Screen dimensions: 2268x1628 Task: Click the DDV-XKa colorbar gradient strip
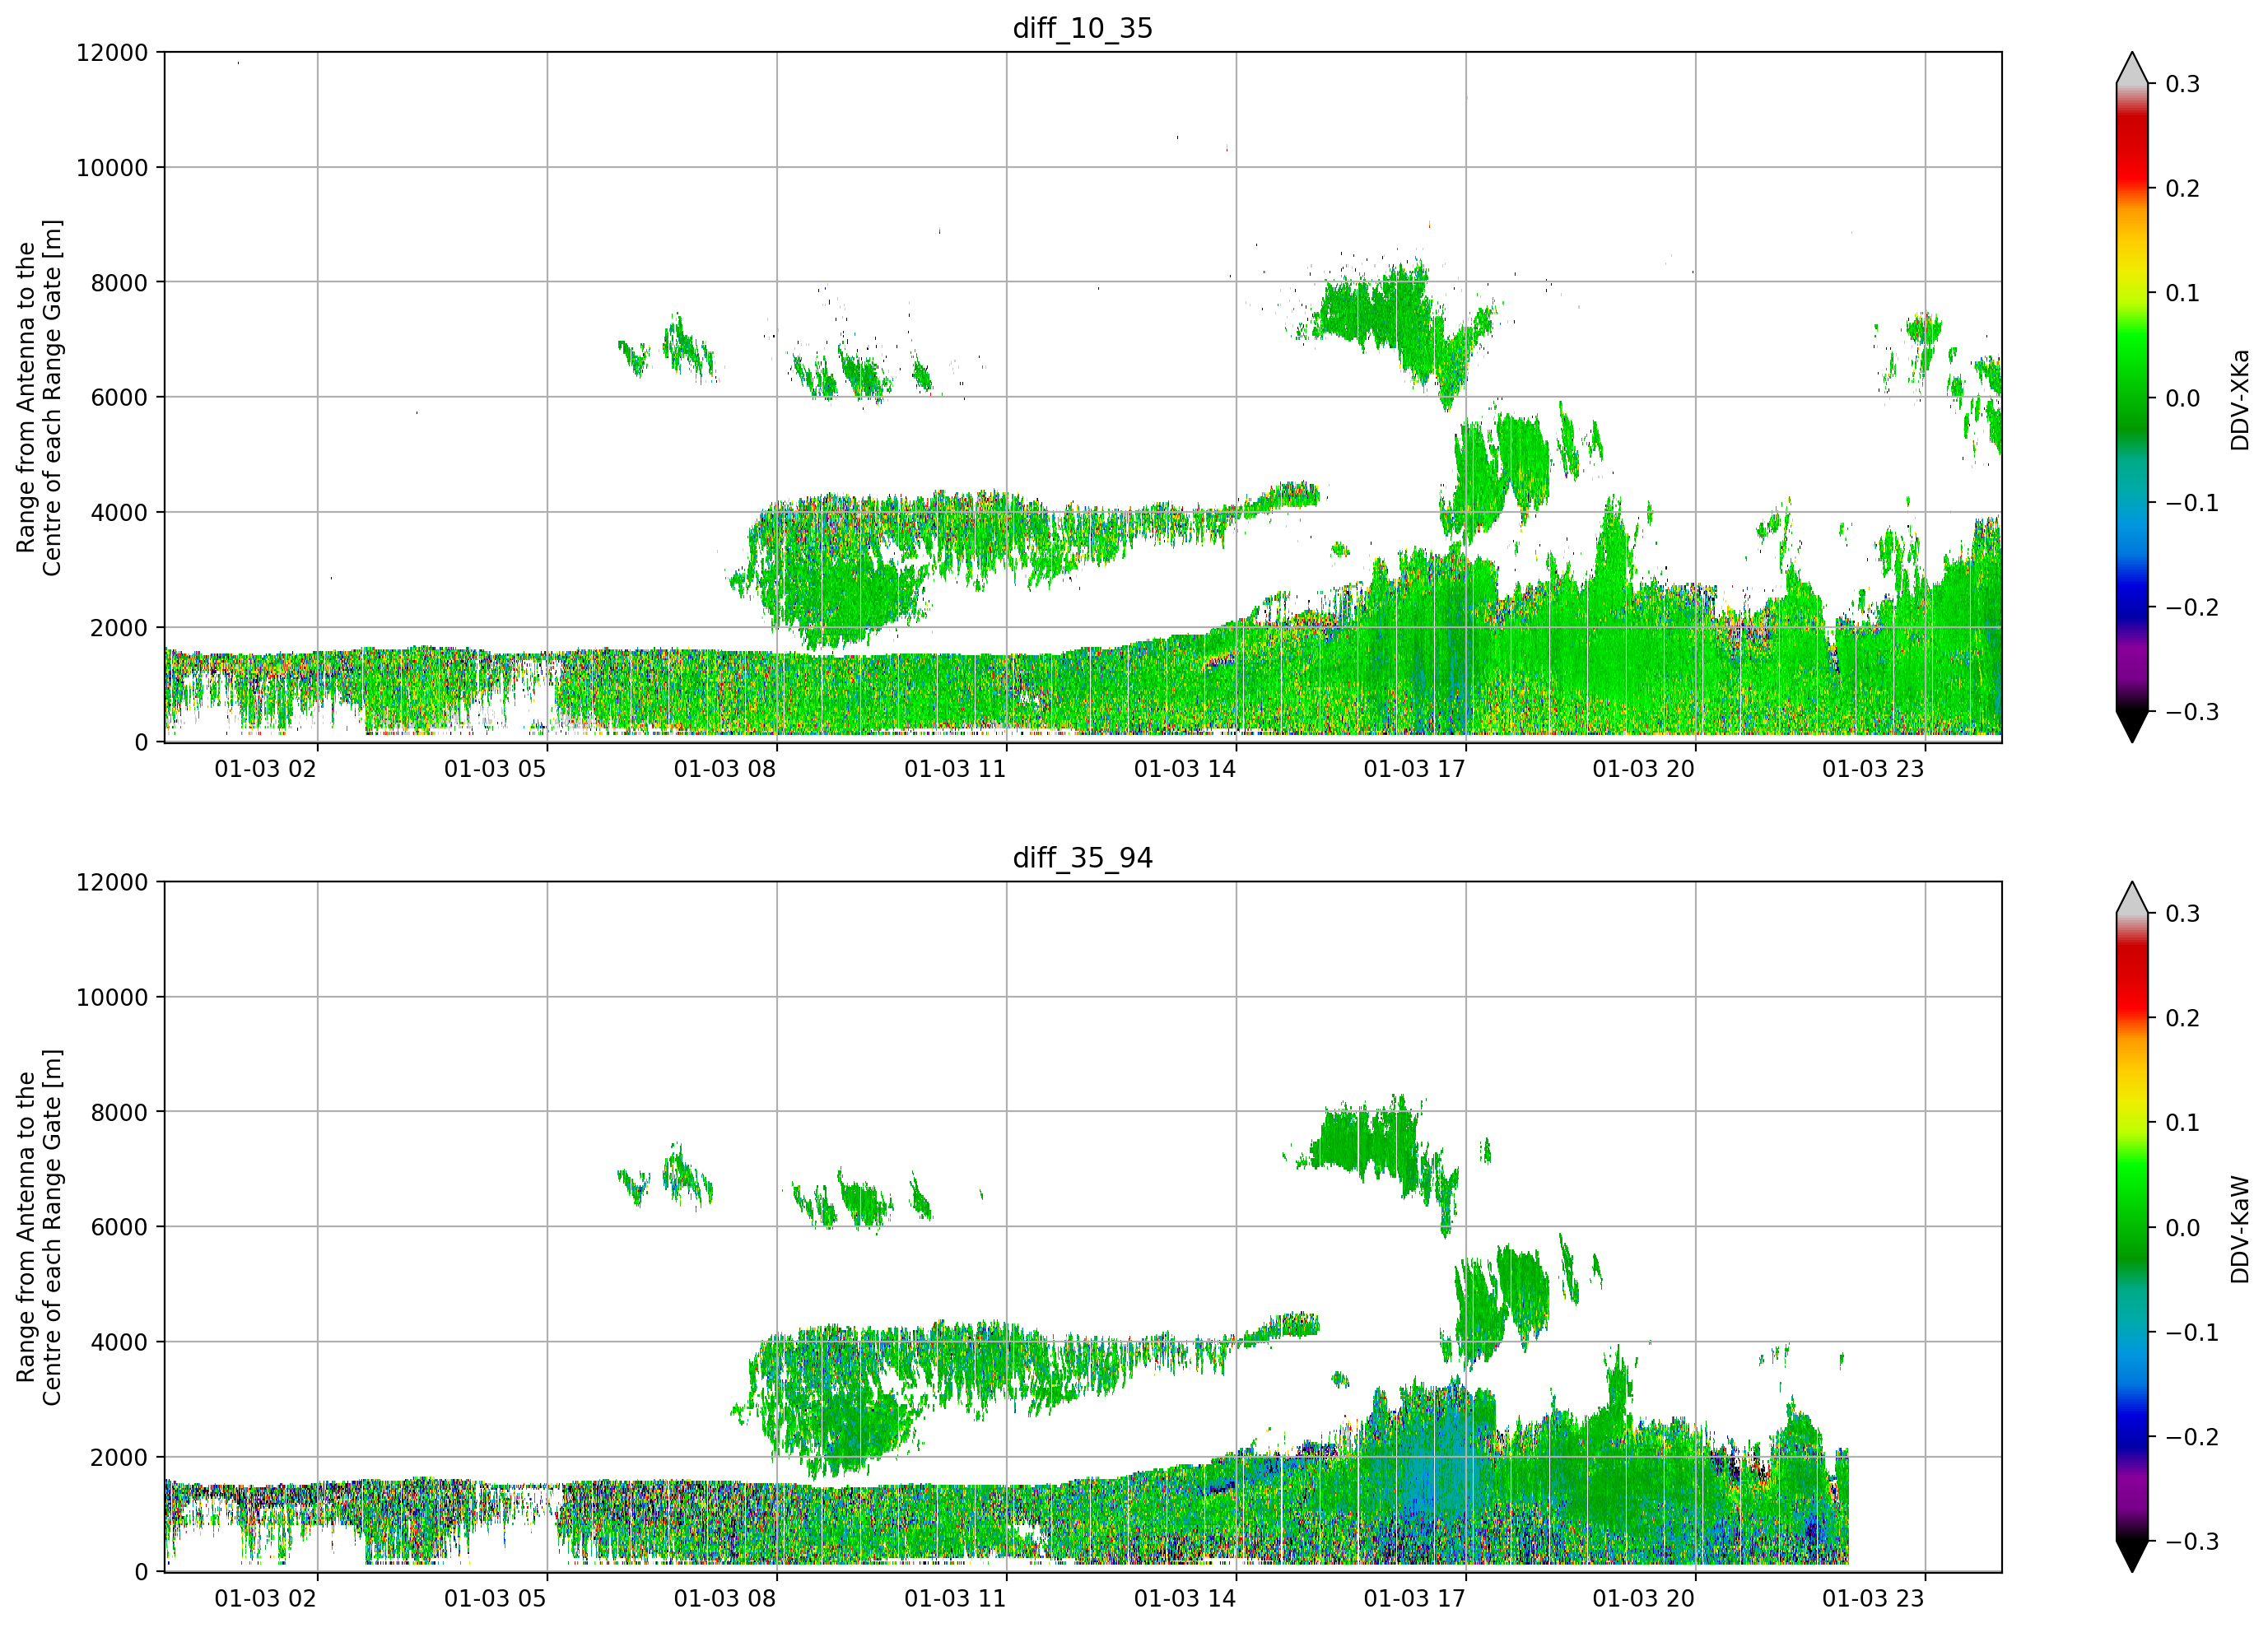click(x=2132, y=397)
